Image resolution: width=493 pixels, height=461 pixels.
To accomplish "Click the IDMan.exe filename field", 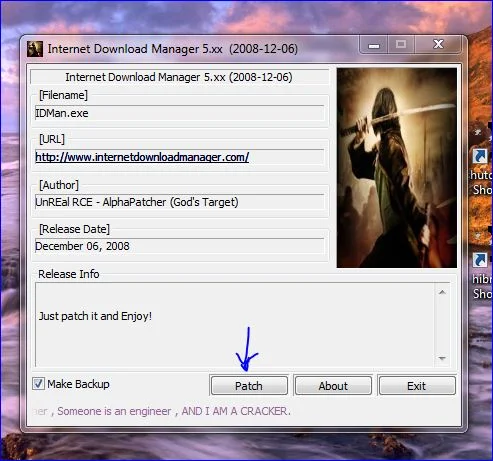I will pyautogui.click(x=180, y=113).
